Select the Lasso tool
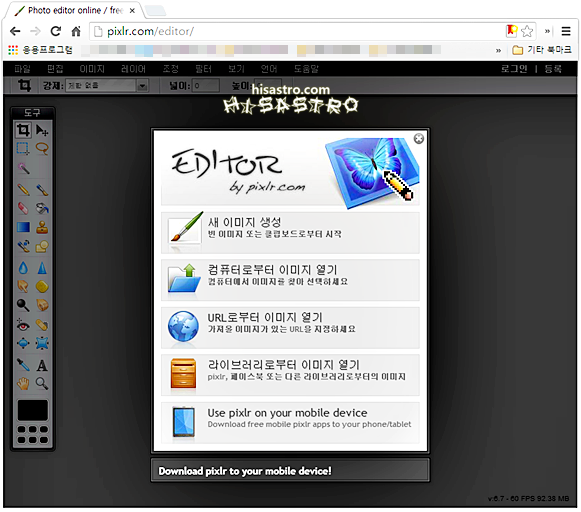The width and height of the screenshot is (581, 512). pyautogui.click(x=42, y=149)
